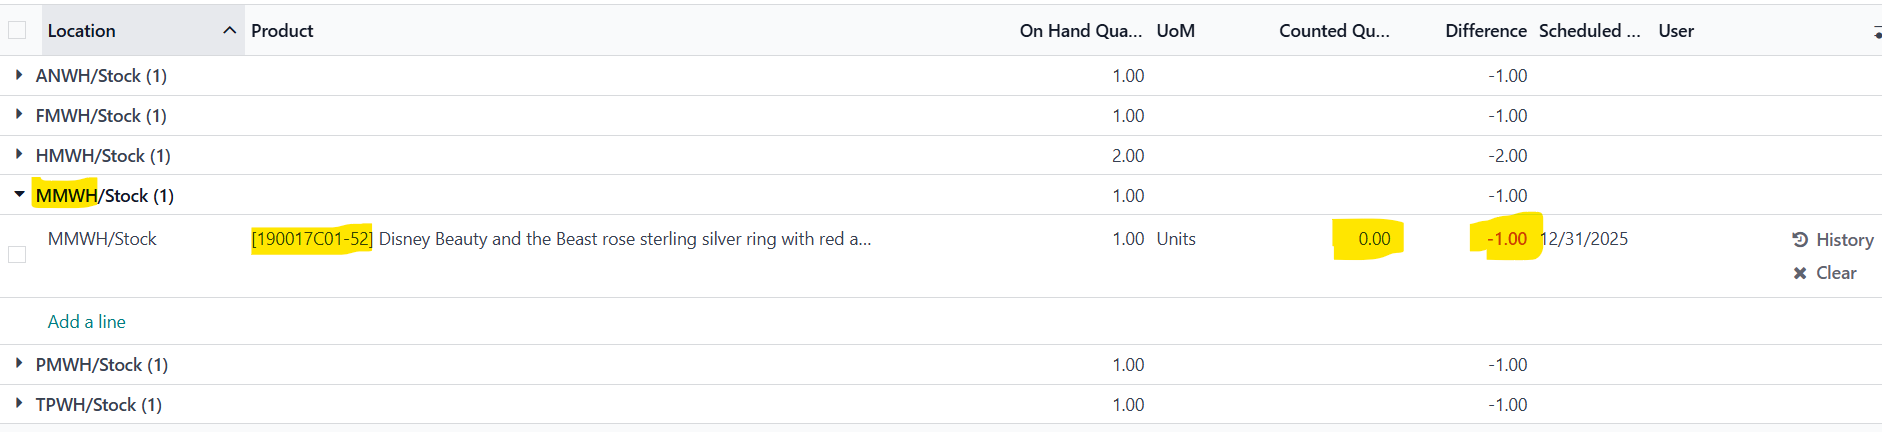
Task: Expand the TPWH/Stock group
Action: tap(19, 404)
